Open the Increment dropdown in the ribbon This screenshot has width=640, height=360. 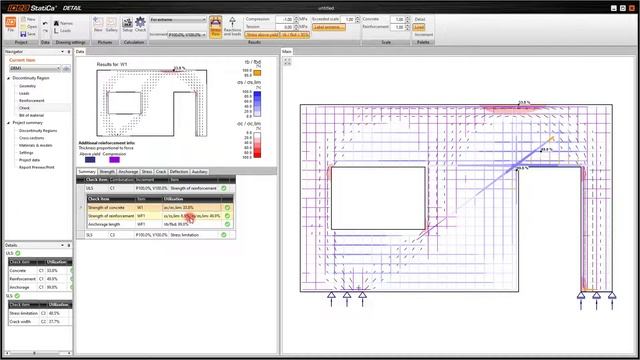(x=187, y=35)
